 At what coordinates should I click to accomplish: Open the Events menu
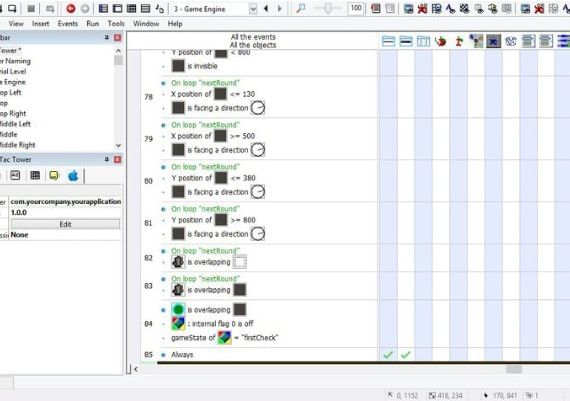68,24
